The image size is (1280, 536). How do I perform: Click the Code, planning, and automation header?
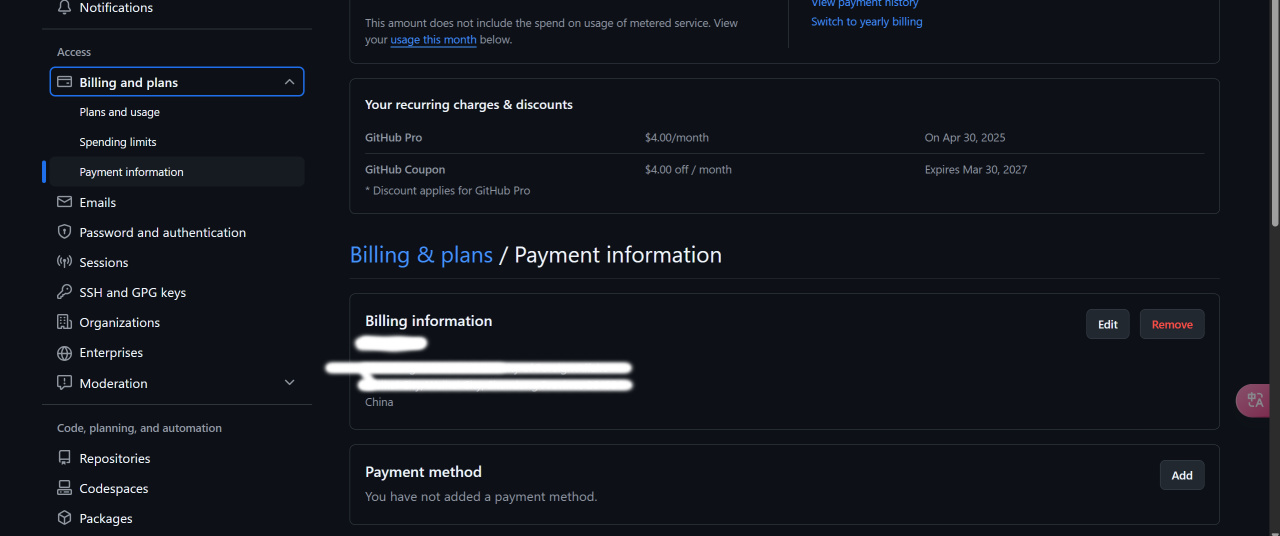tap(139, 428)
